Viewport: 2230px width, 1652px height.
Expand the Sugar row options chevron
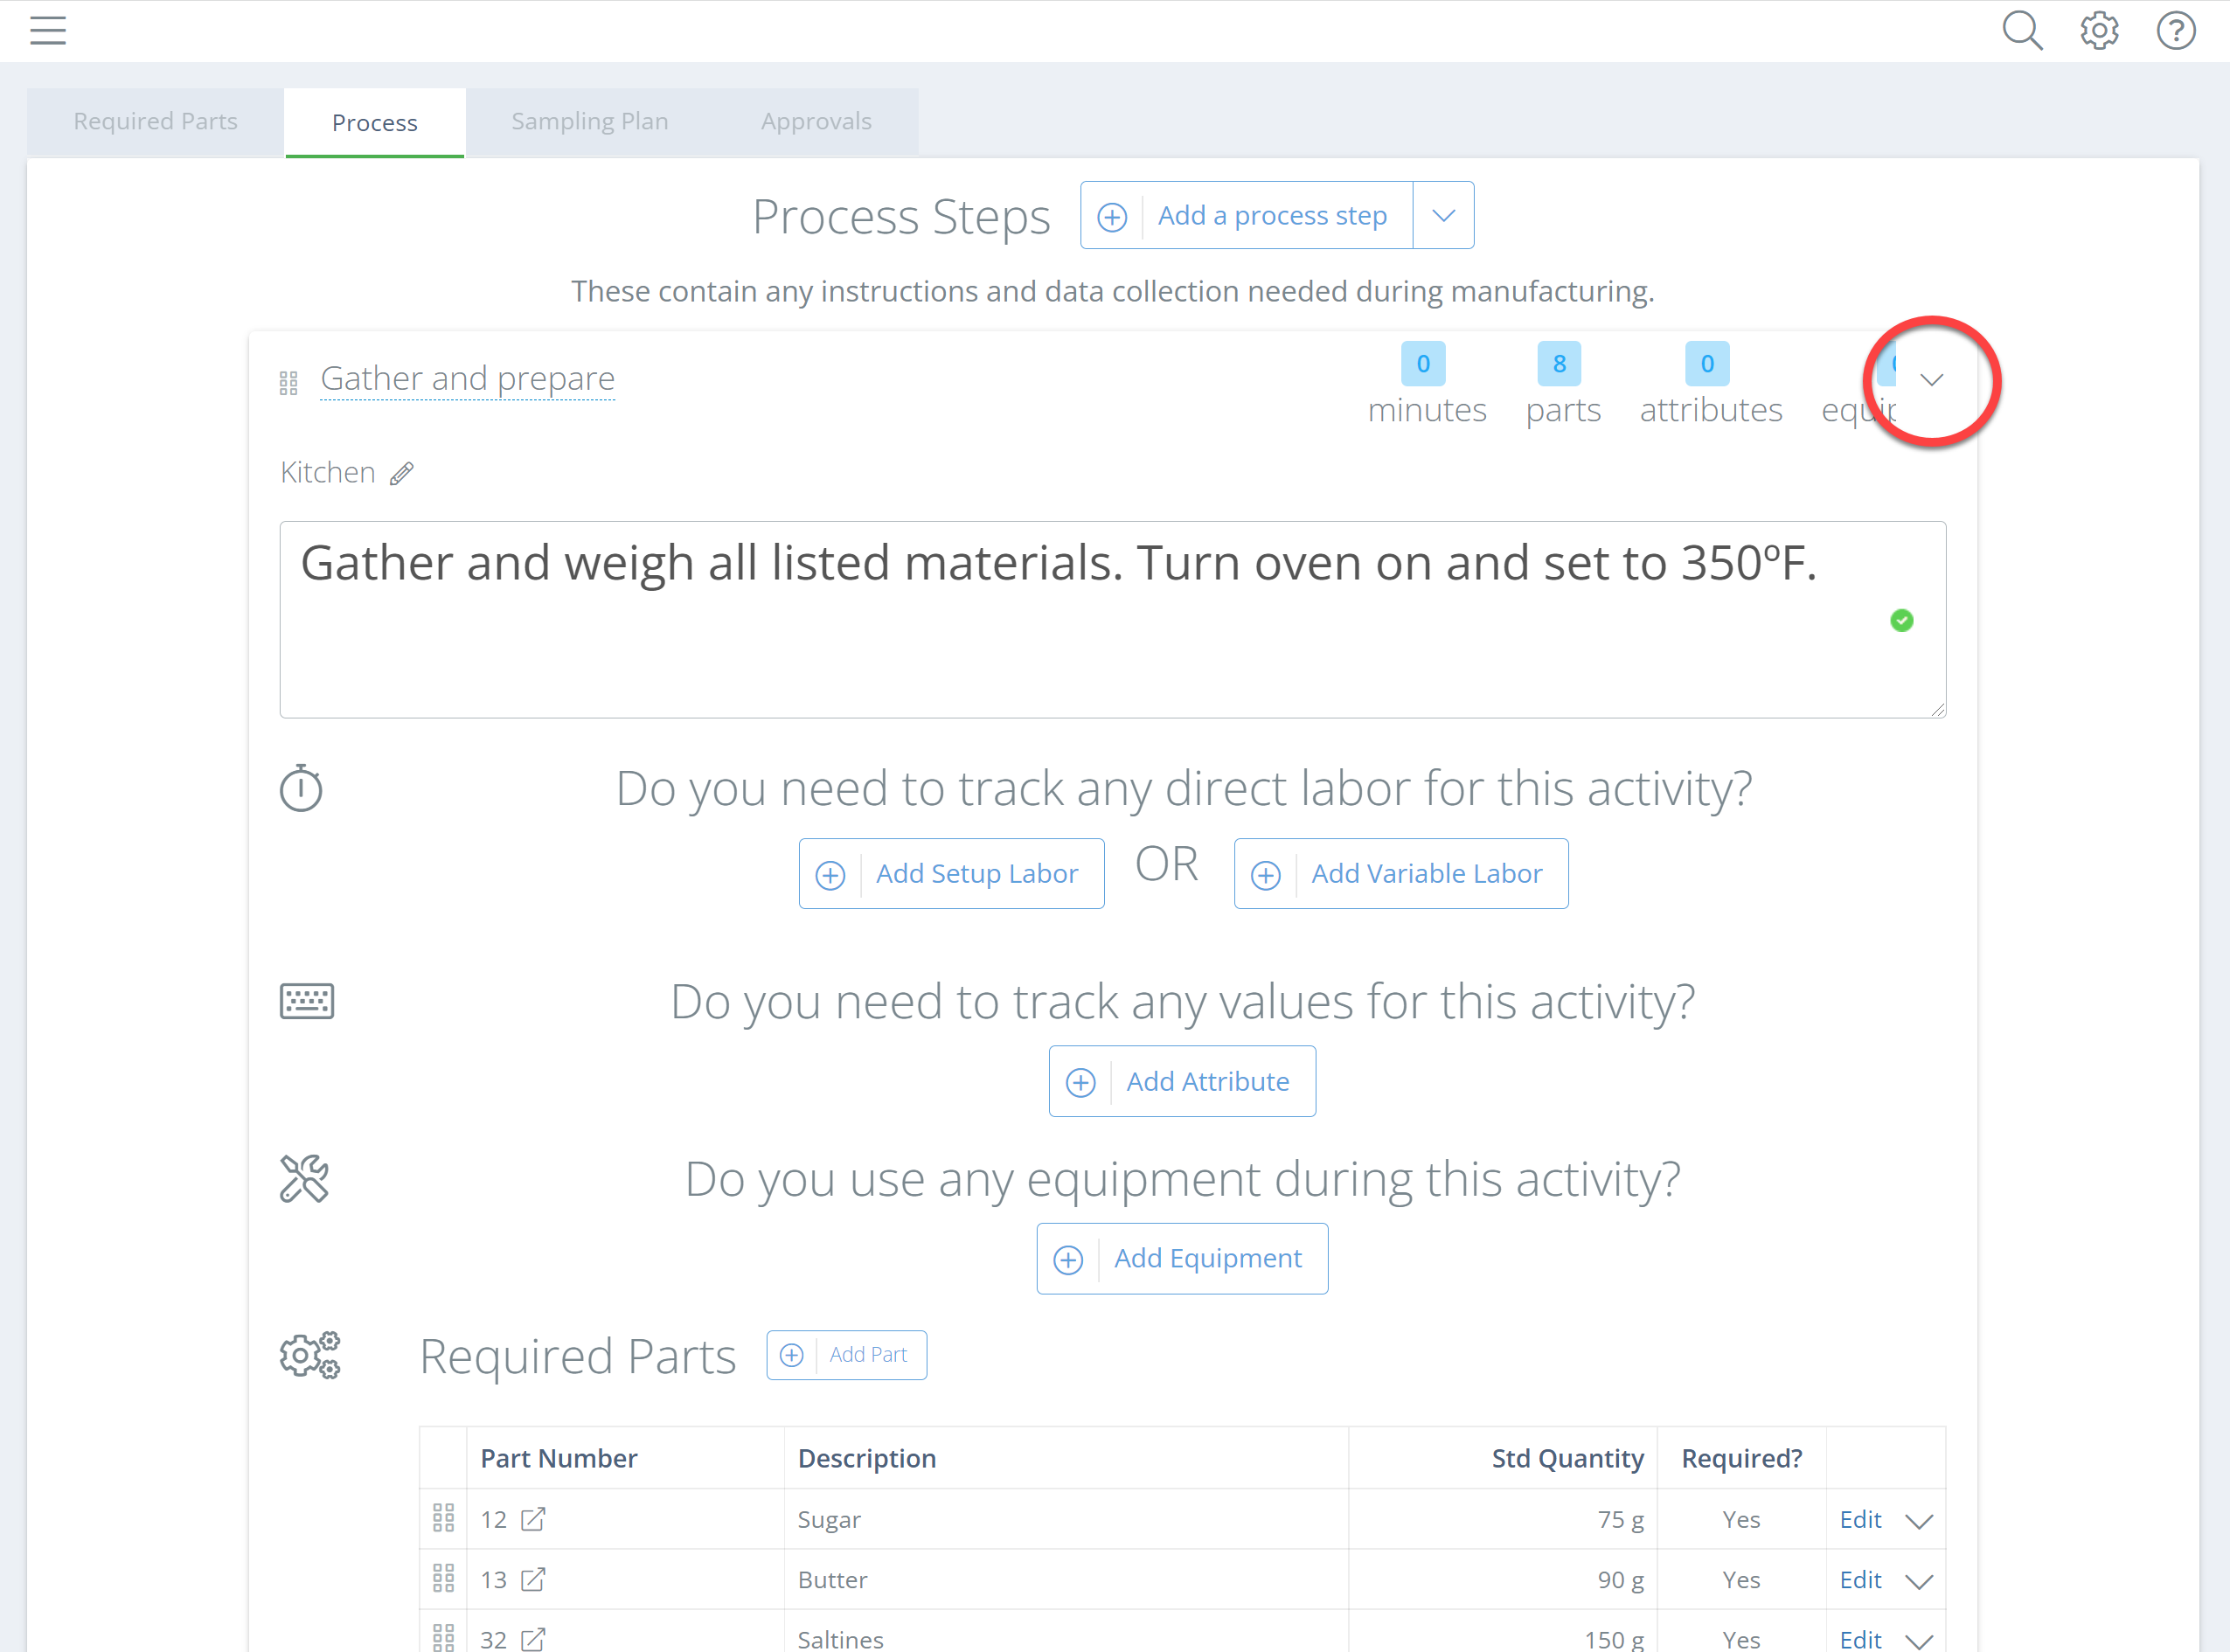[1919, 1522]
